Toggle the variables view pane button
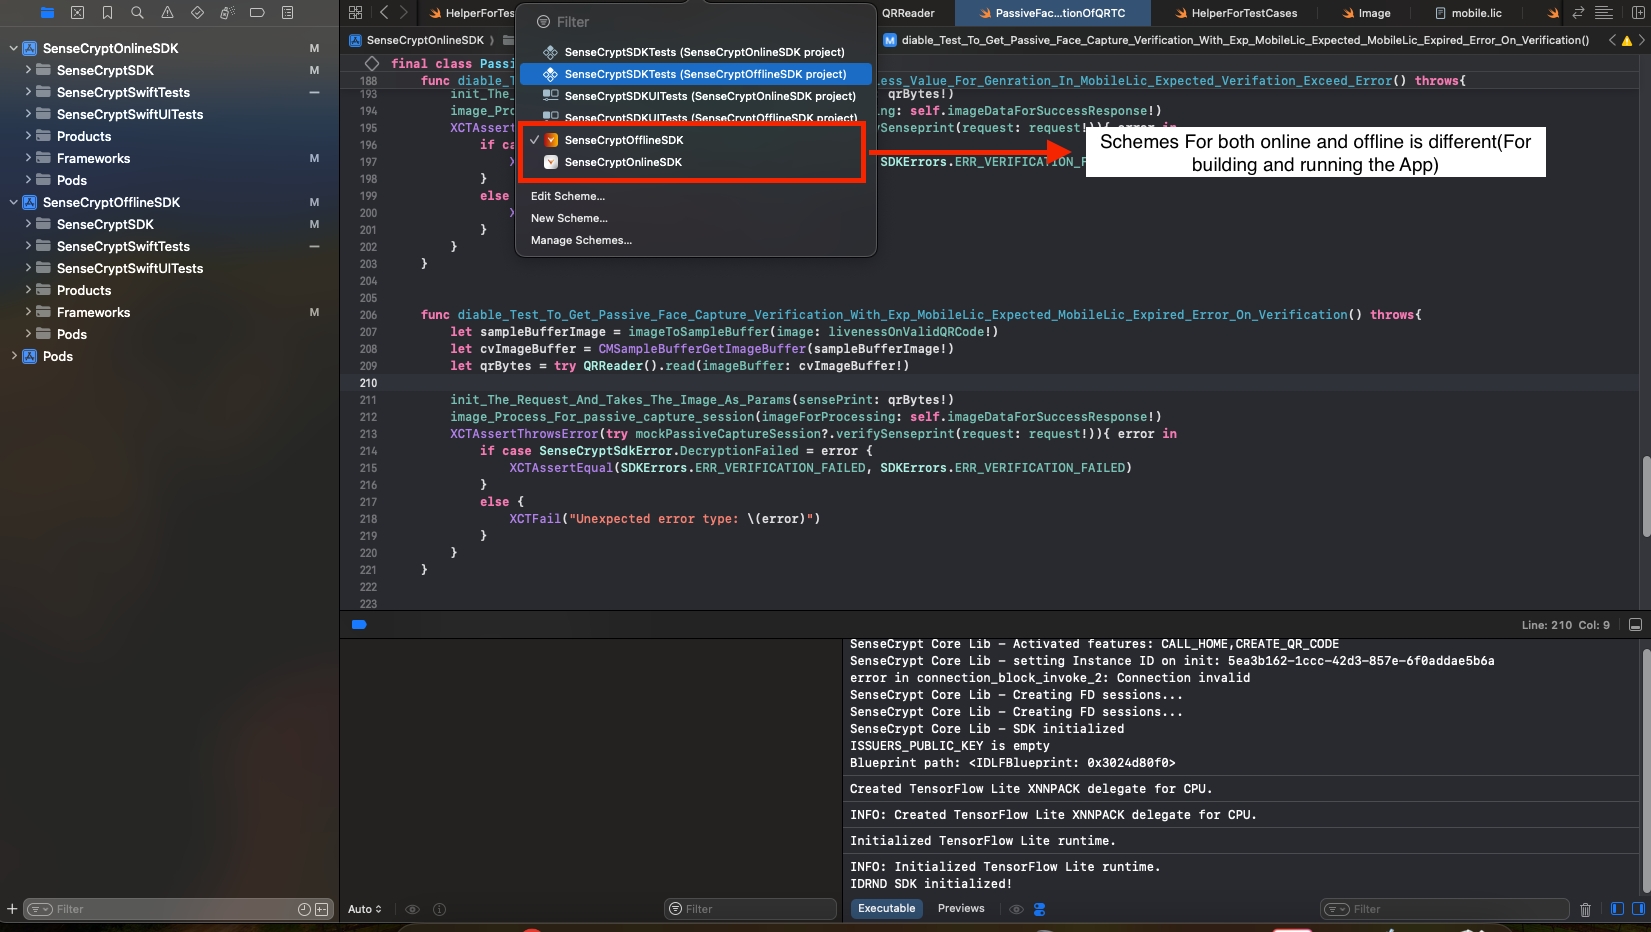Image resolution: width=1651 pixels, height=932 pixels. coord(1617,909)
